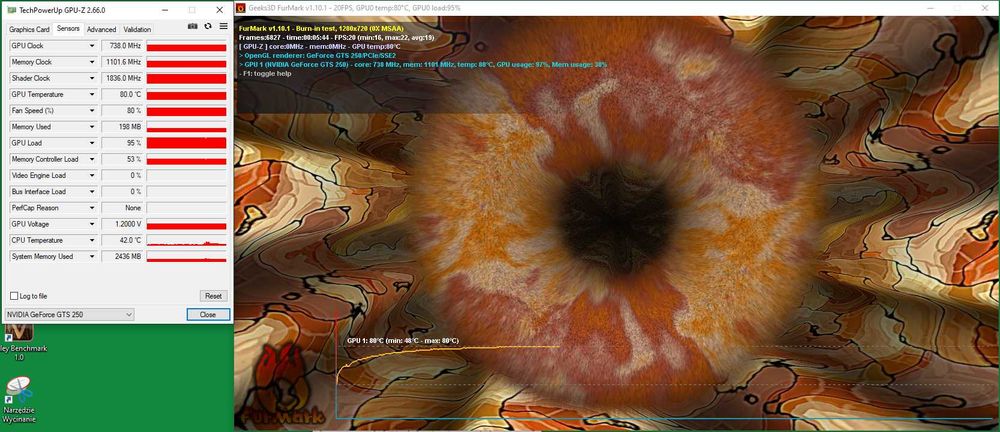This screenshot has width=1000, height=432.
Task: Click the 2436 MB System Memory value
Action: (x=122, y=257)
